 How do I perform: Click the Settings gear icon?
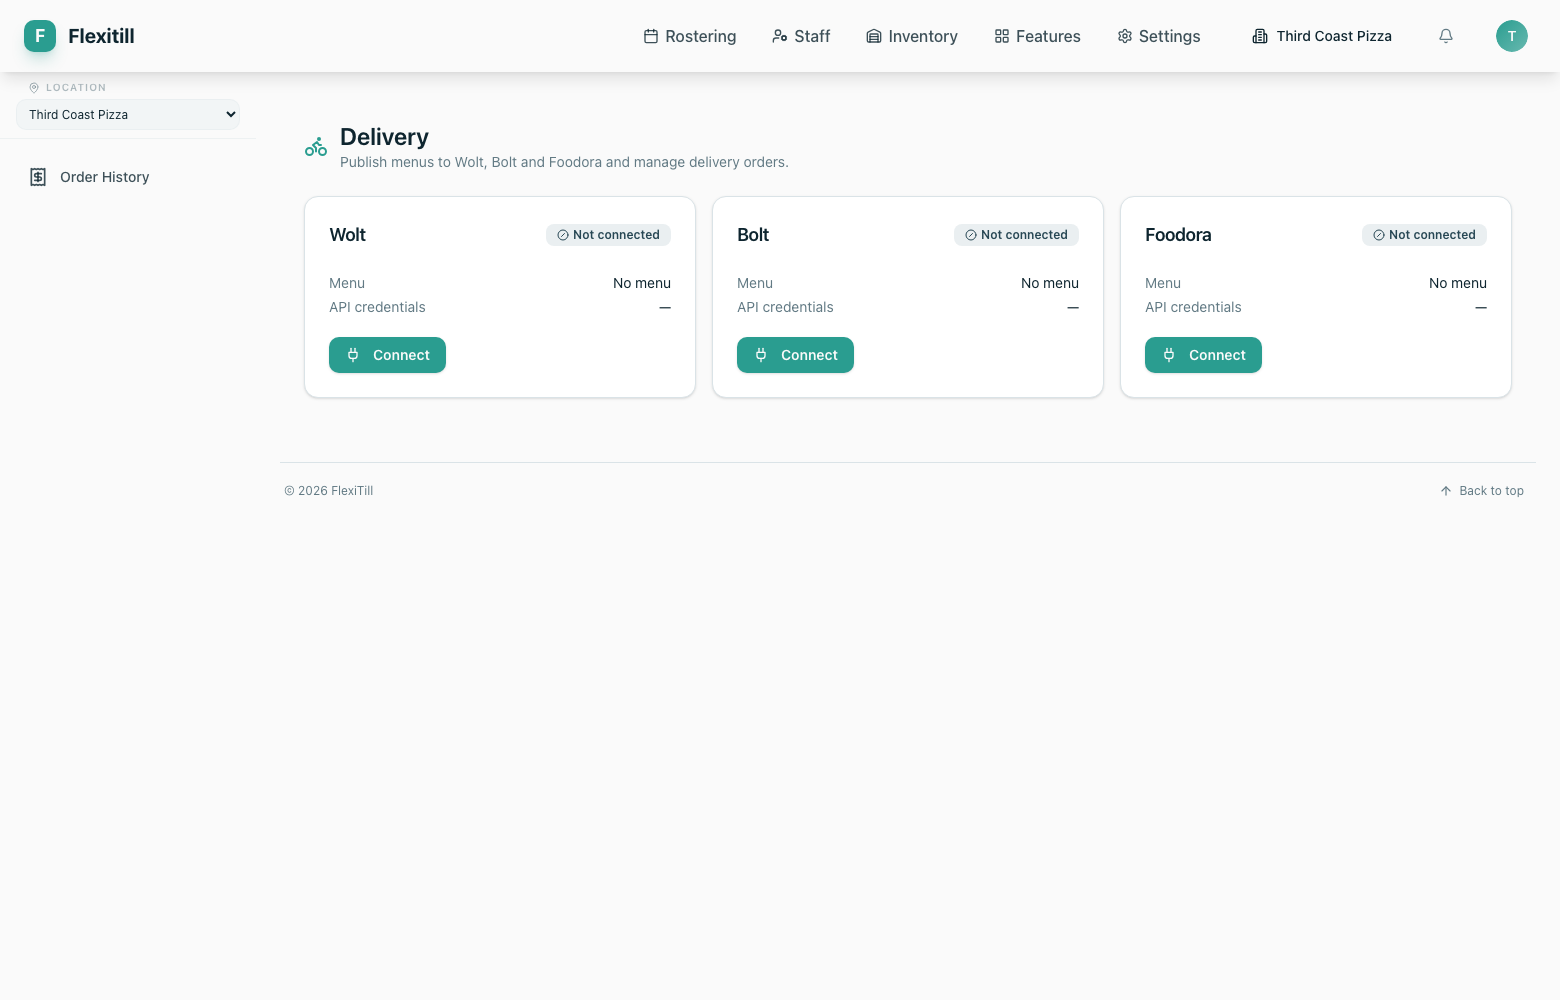coord(1125,36)
